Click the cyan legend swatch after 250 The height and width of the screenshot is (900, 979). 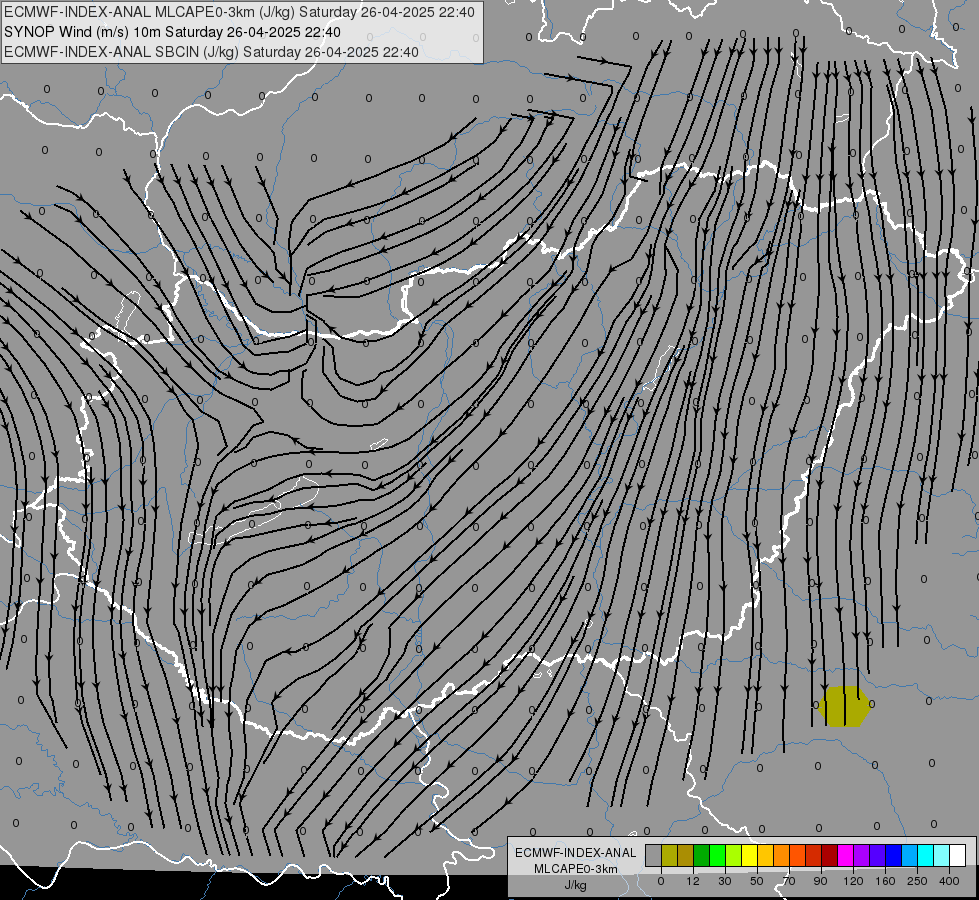[x=926, y=855]
